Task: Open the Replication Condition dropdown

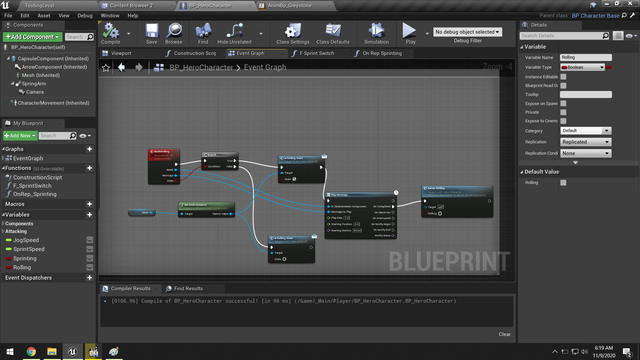Action: [586, 153]
